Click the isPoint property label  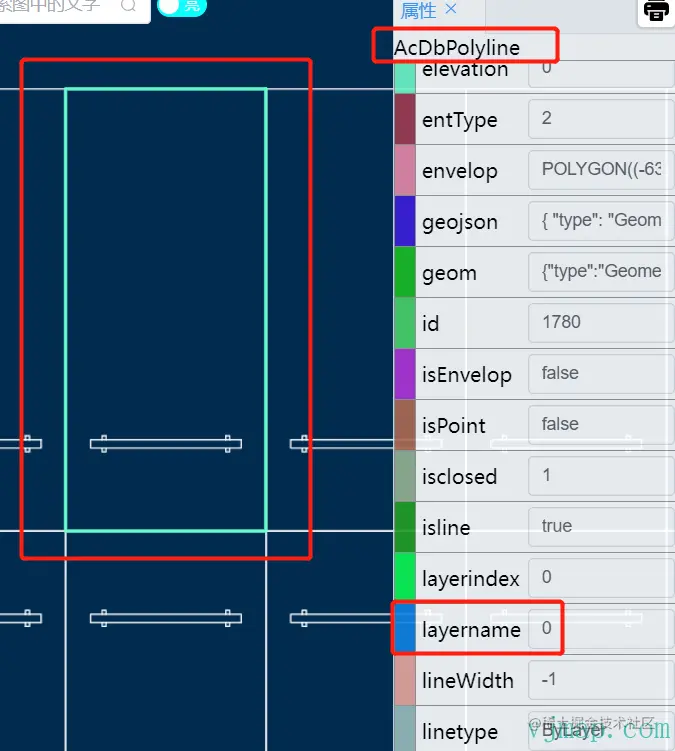click(x=453, y=425)
